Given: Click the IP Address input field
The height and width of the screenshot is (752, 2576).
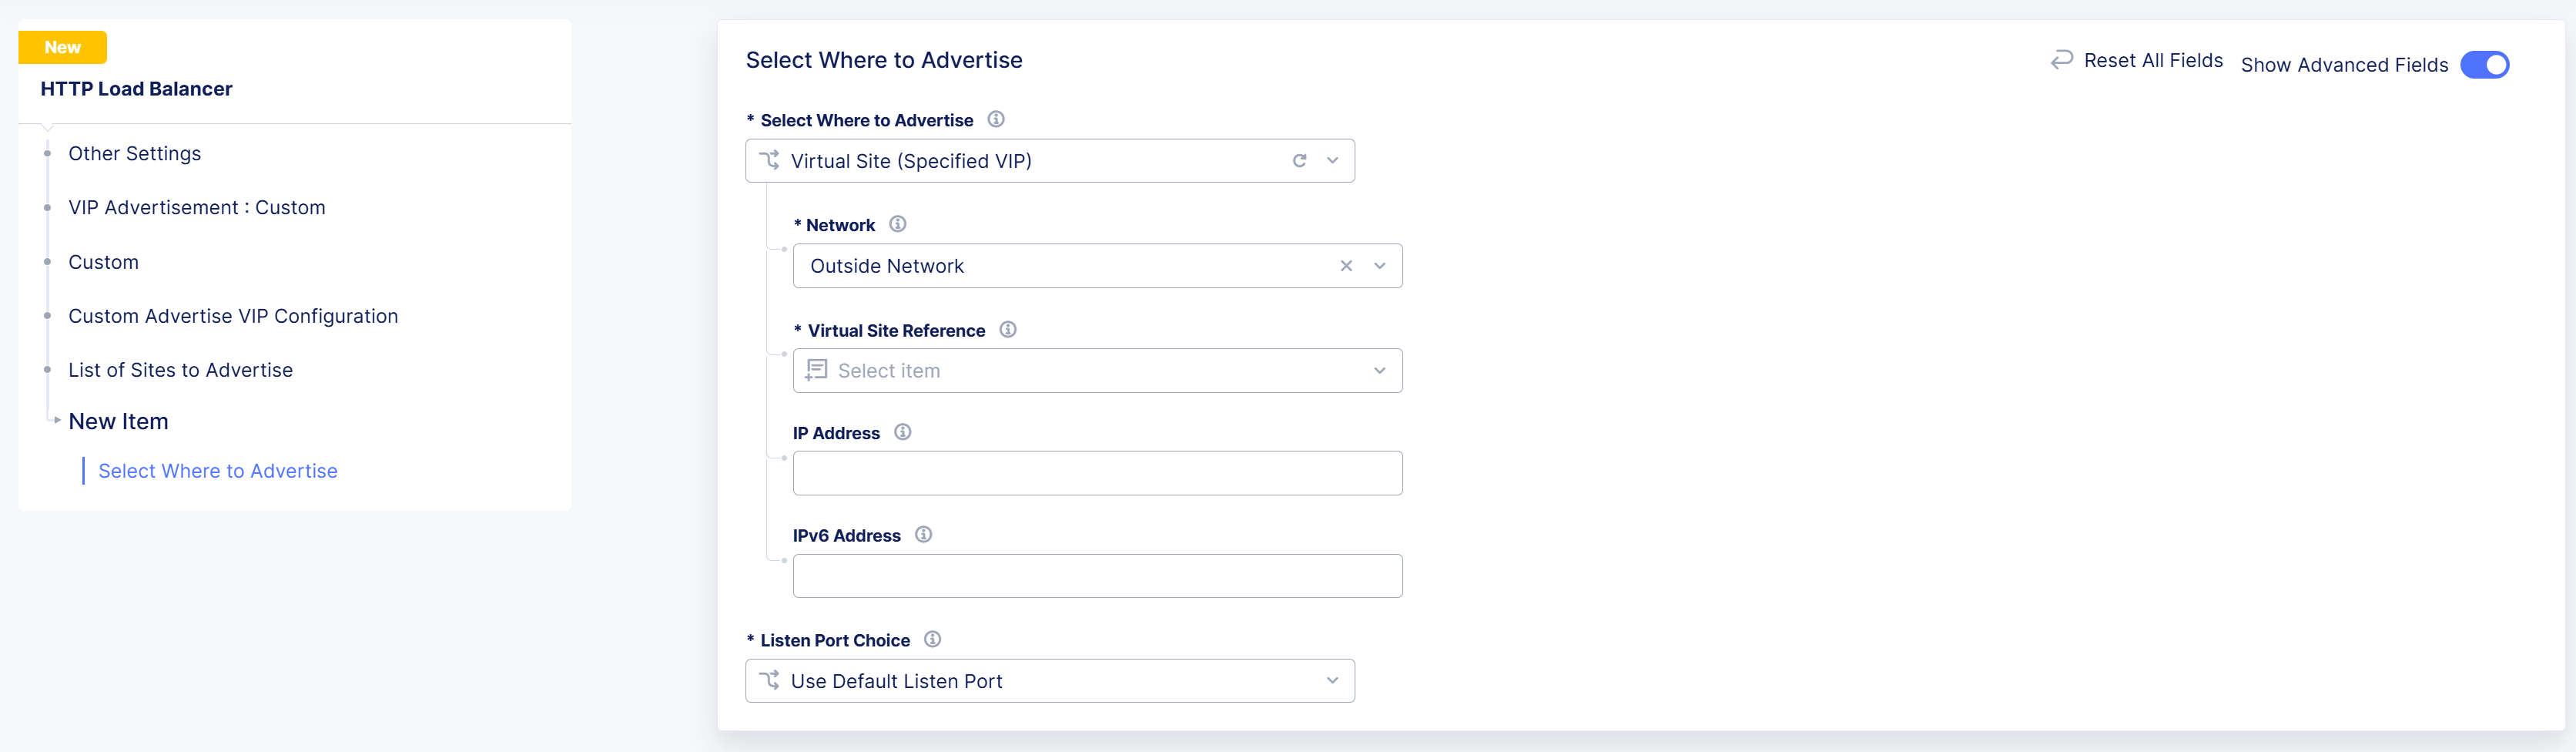Looking at the screenshot, I should (x=1097, y=473).
